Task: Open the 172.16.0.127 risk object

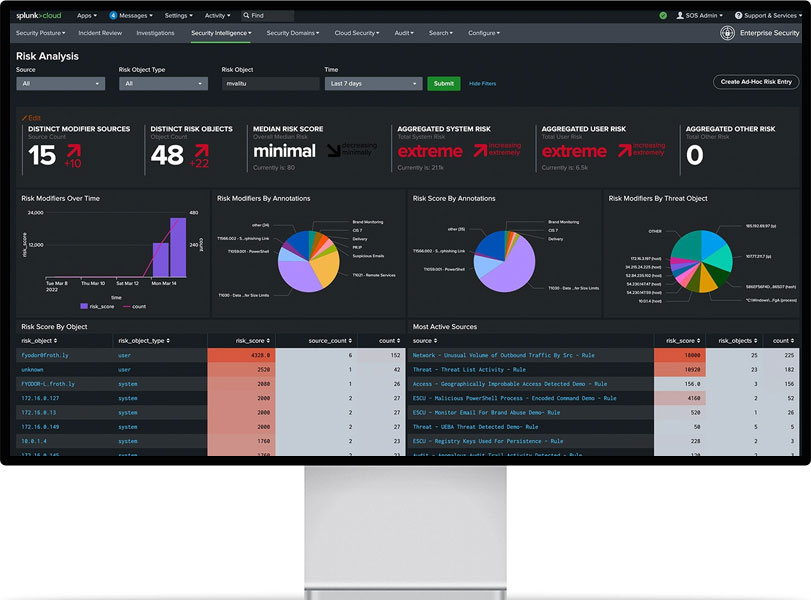Action: coord(40,398)
